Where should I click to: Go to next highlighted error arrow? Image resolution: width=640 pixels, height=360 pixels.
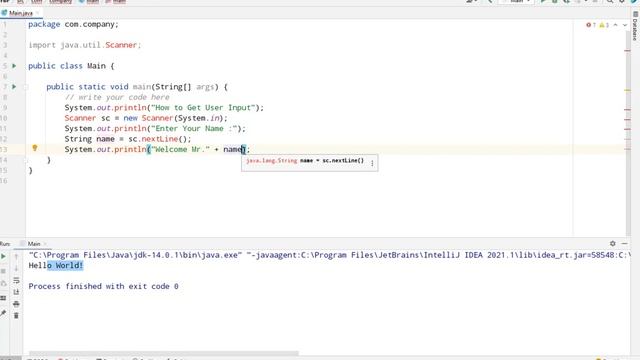click(x=624, y=25)
